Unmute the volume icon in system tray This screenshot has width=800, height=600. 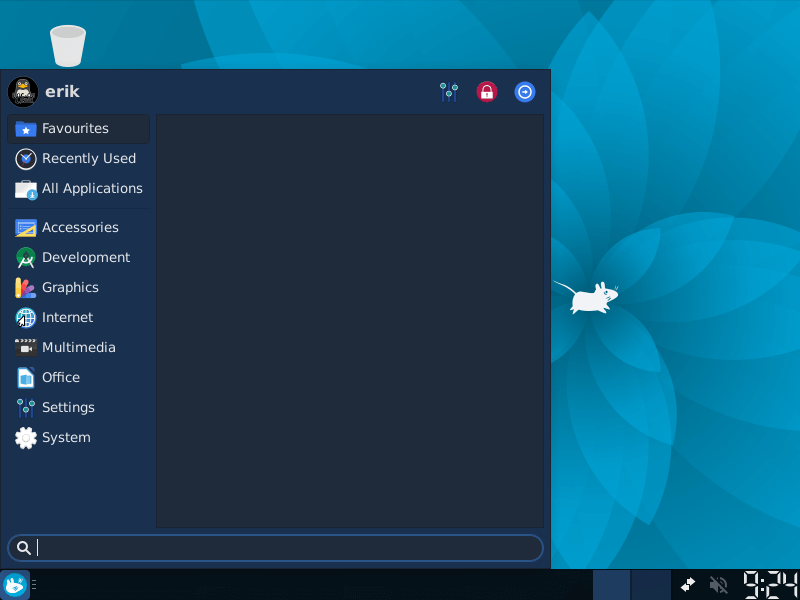pos(718,585)
